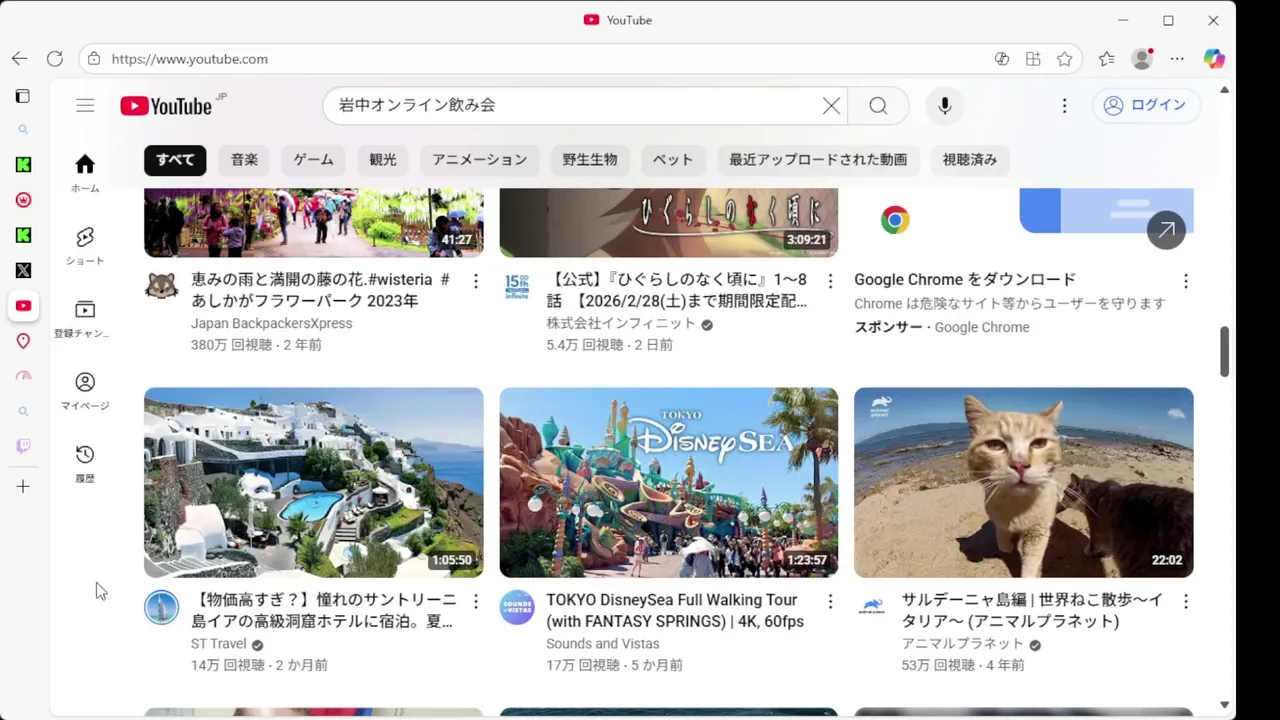Add this page to favorites with the star icon

[1065, 59]
